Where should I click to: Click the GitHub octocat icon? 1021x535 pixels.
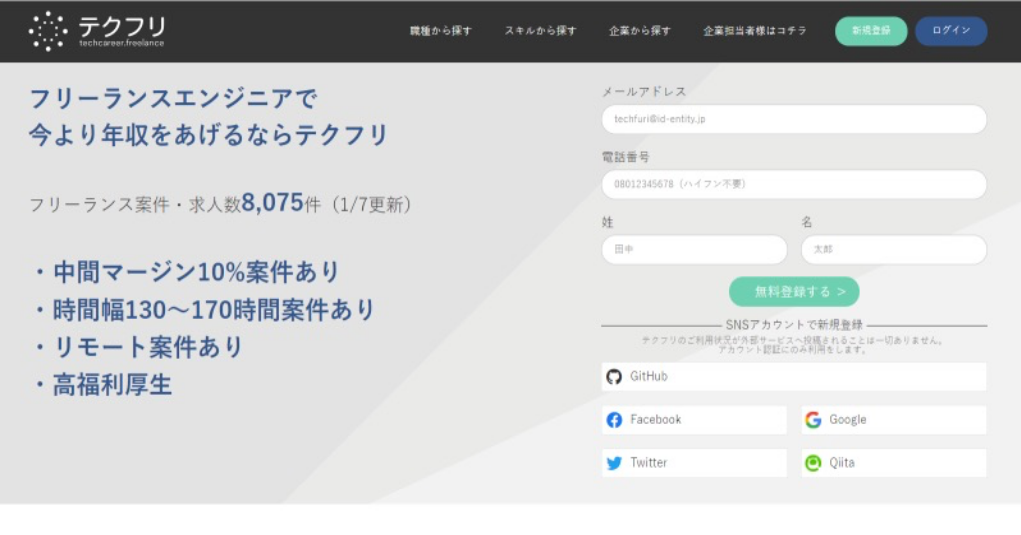point(614,377)
